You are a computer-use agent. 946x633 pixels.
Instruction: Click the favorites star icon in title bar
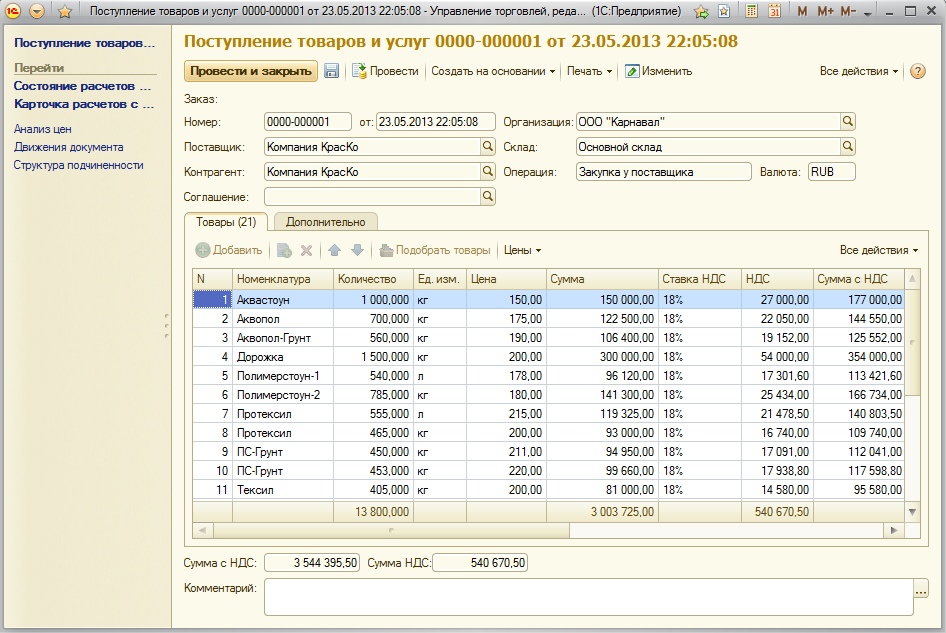coord(65,11)
